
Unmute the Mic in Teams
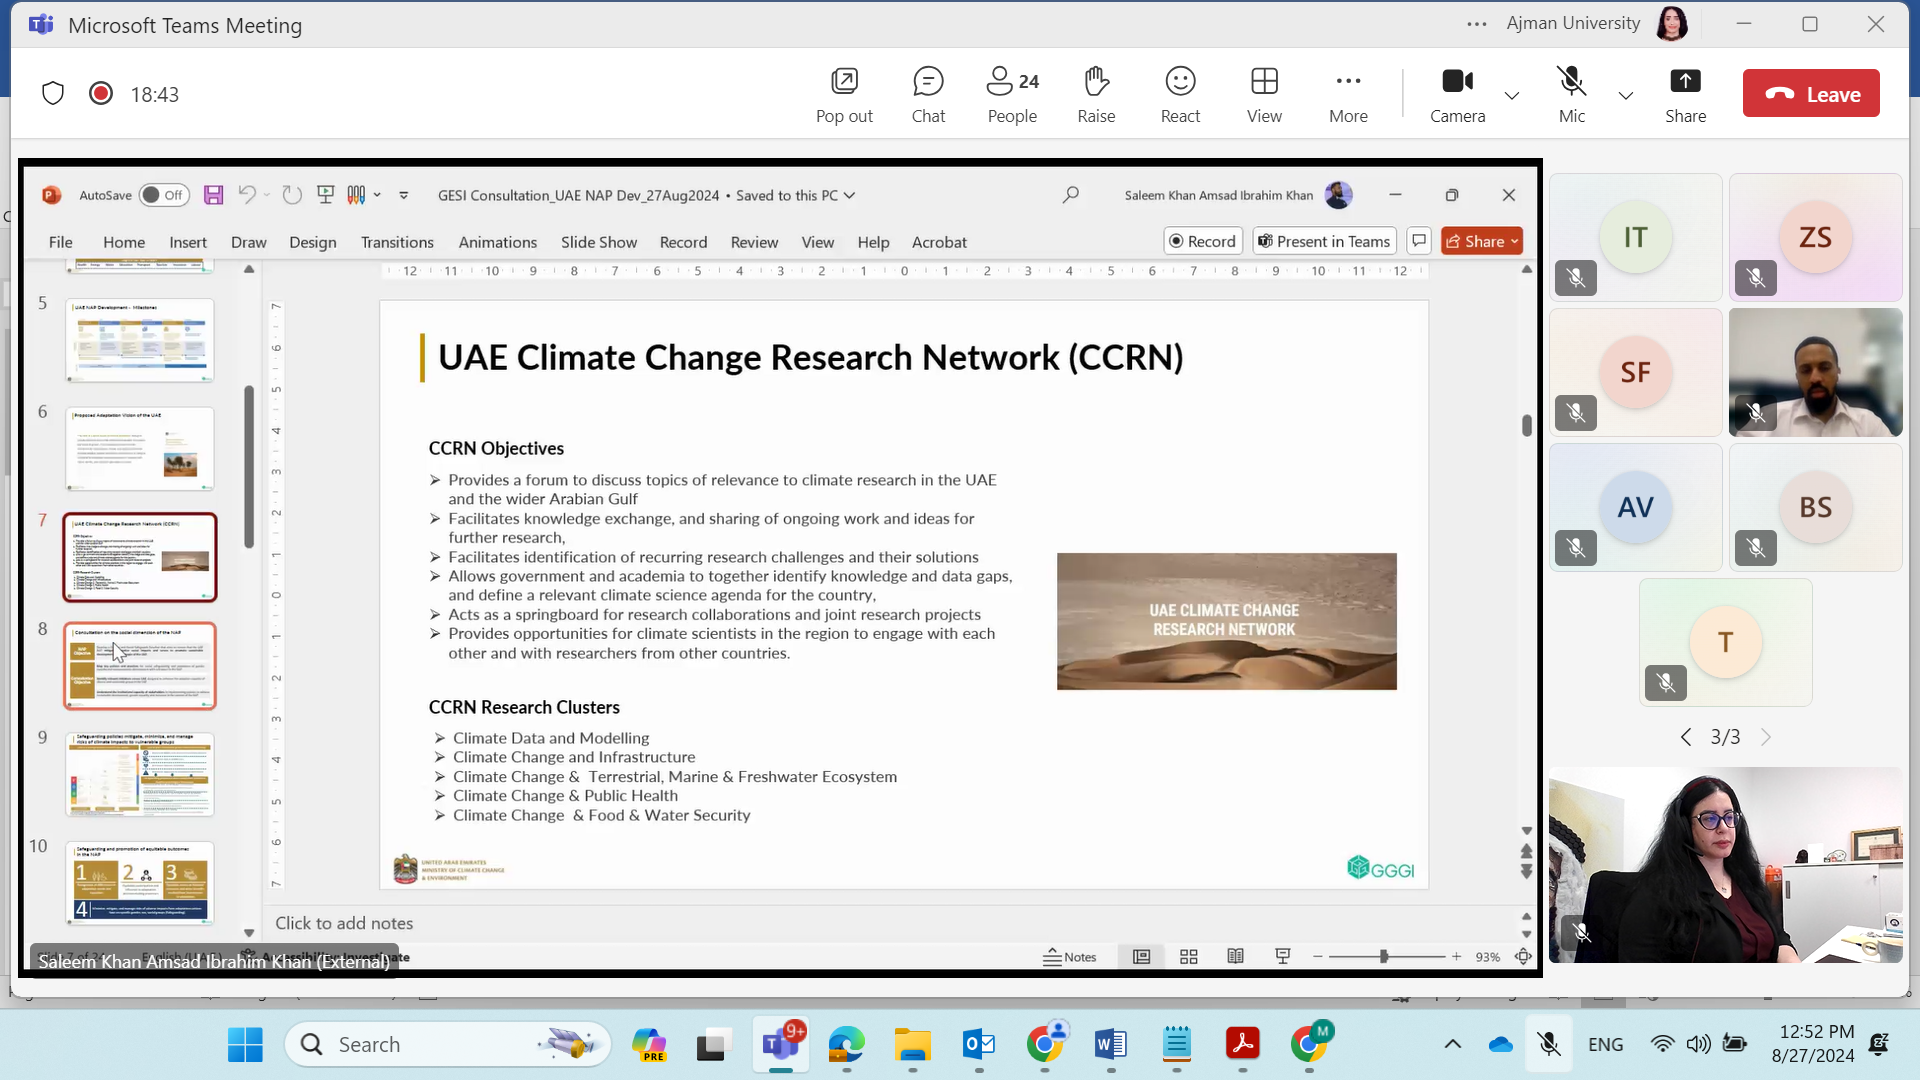(1571, 94)
